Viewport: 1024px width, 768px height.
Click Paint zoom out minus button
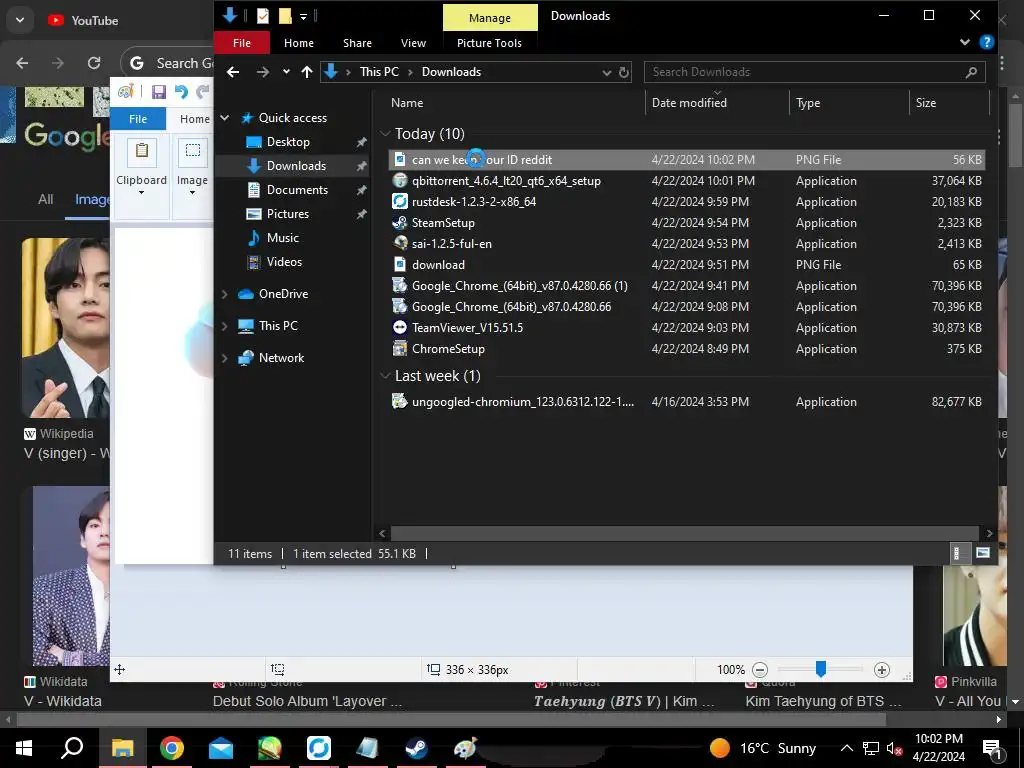[760, 669]
